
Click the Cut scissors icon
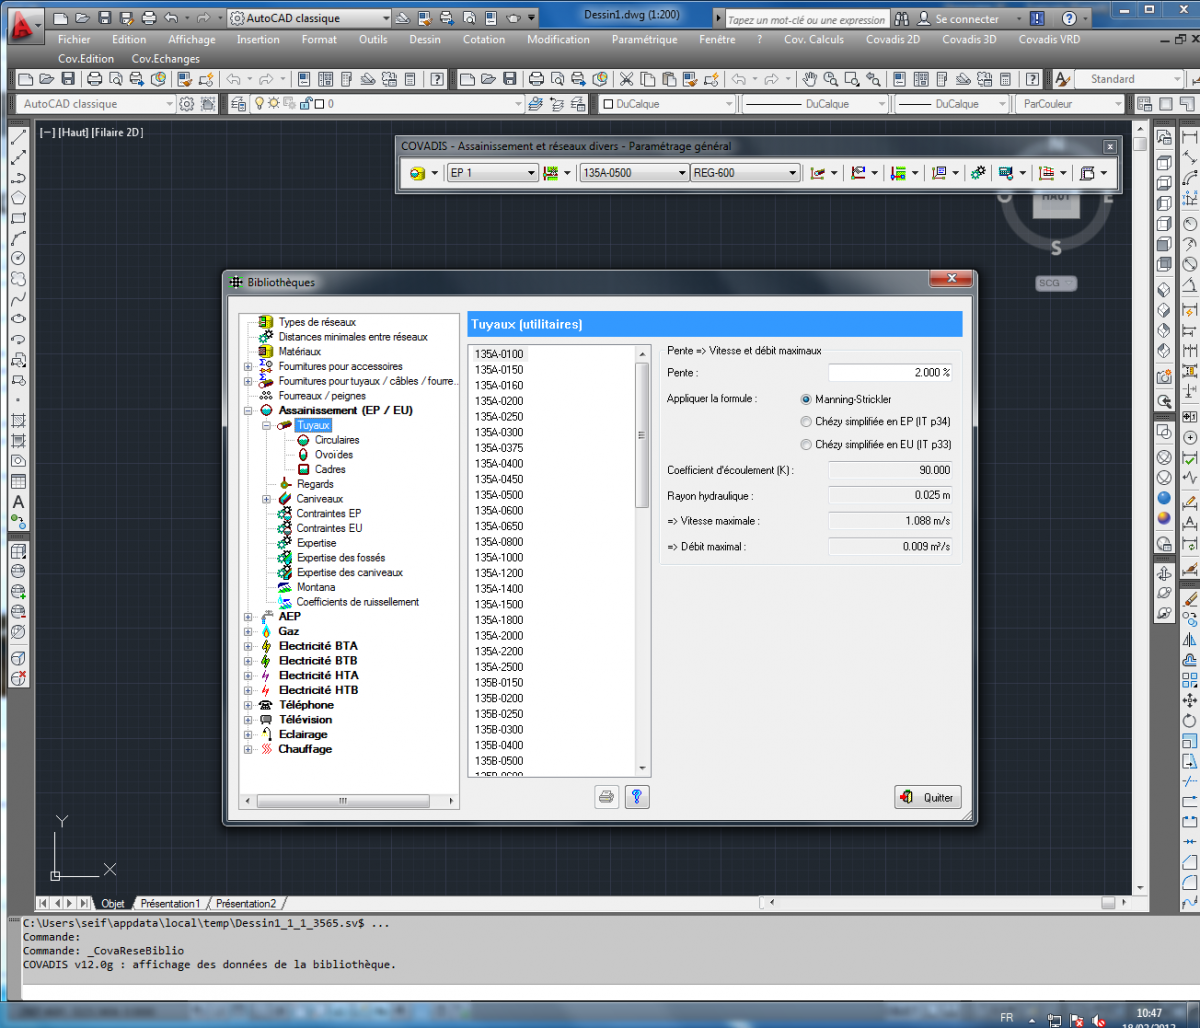[626, 79]
